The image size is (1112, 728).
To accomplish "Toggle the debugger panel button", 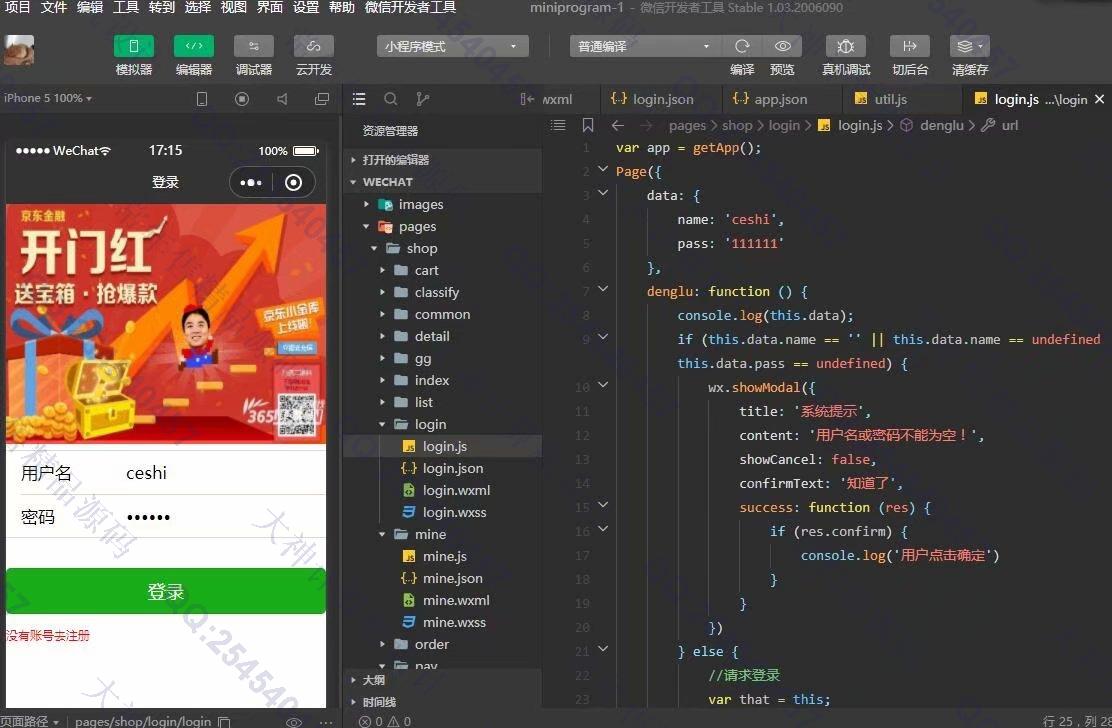I will coord(253,46).
